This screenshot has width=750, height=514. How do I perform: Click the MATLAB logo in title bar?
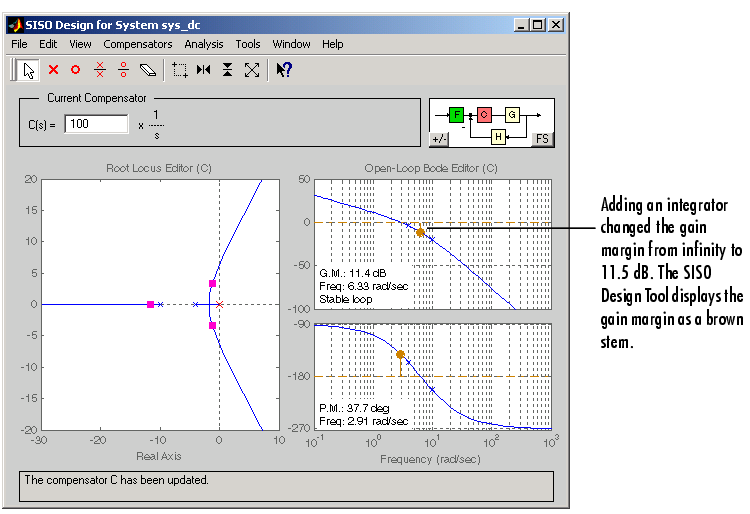(x=16, y=25)
